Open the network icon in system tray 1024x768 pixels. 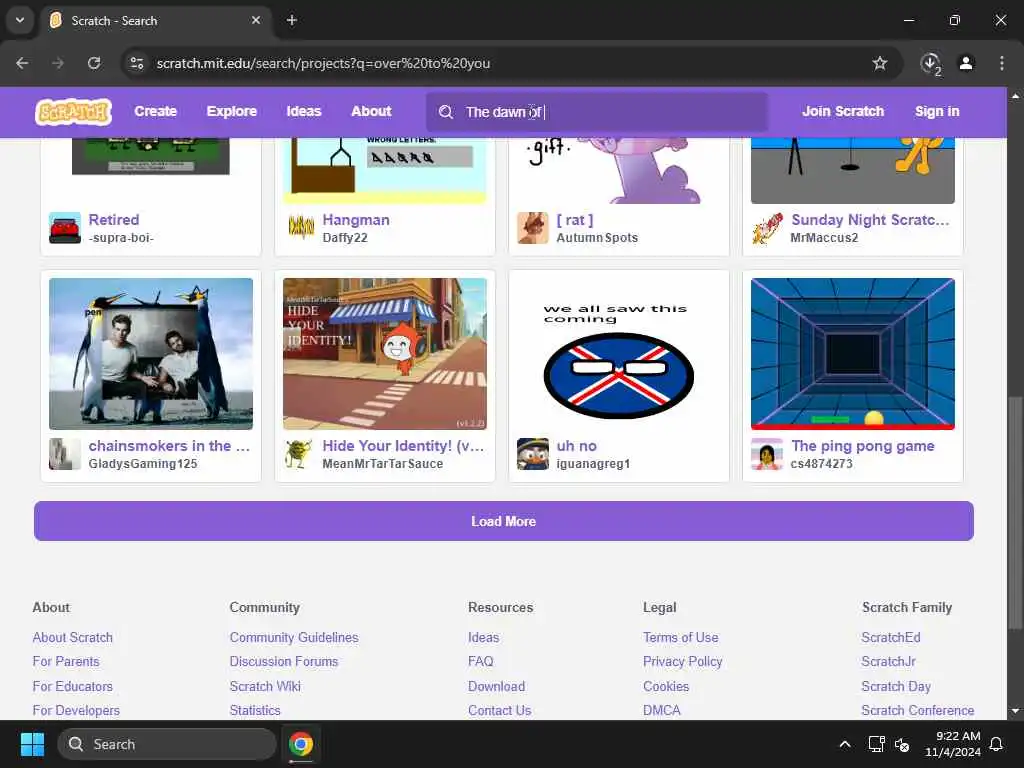pos(876,744)
